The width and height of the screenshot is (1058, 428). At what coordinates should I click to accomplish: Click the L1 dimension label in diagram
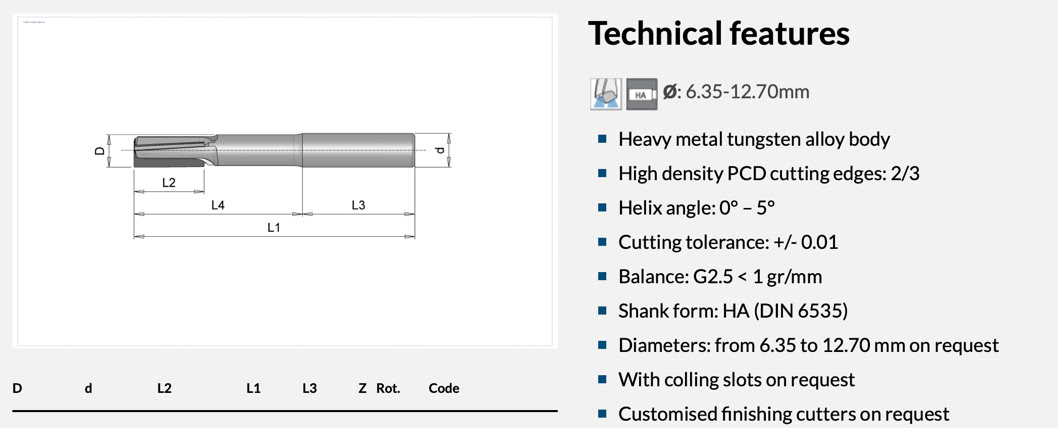point(273,228)
